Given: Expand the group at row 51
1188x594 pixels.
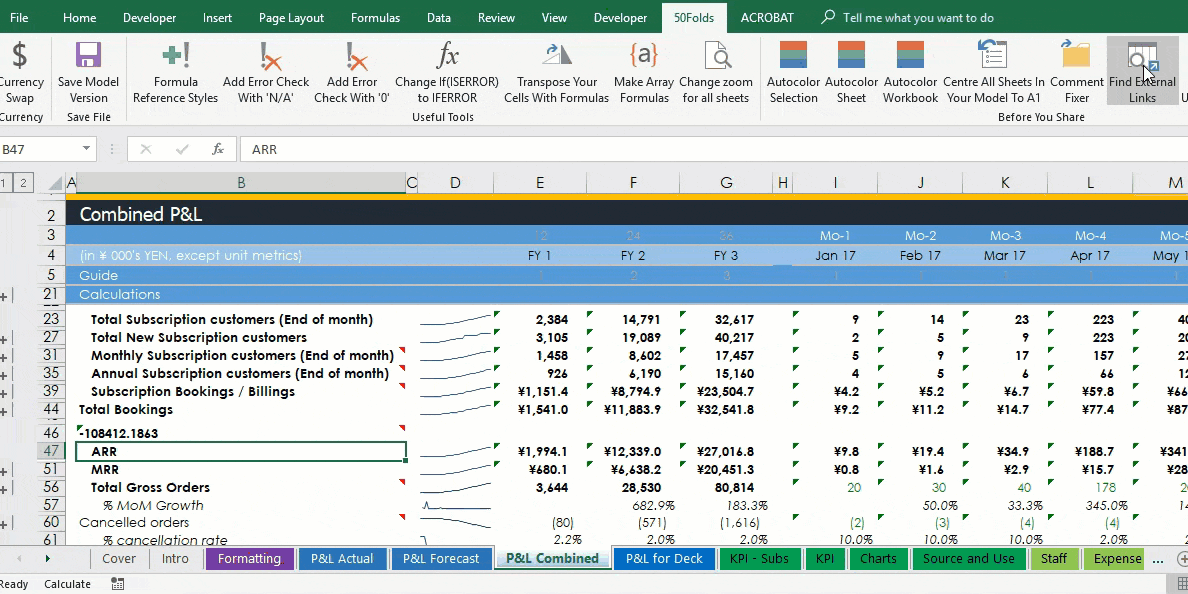Looking at the screenshot, I should (5, 471).
